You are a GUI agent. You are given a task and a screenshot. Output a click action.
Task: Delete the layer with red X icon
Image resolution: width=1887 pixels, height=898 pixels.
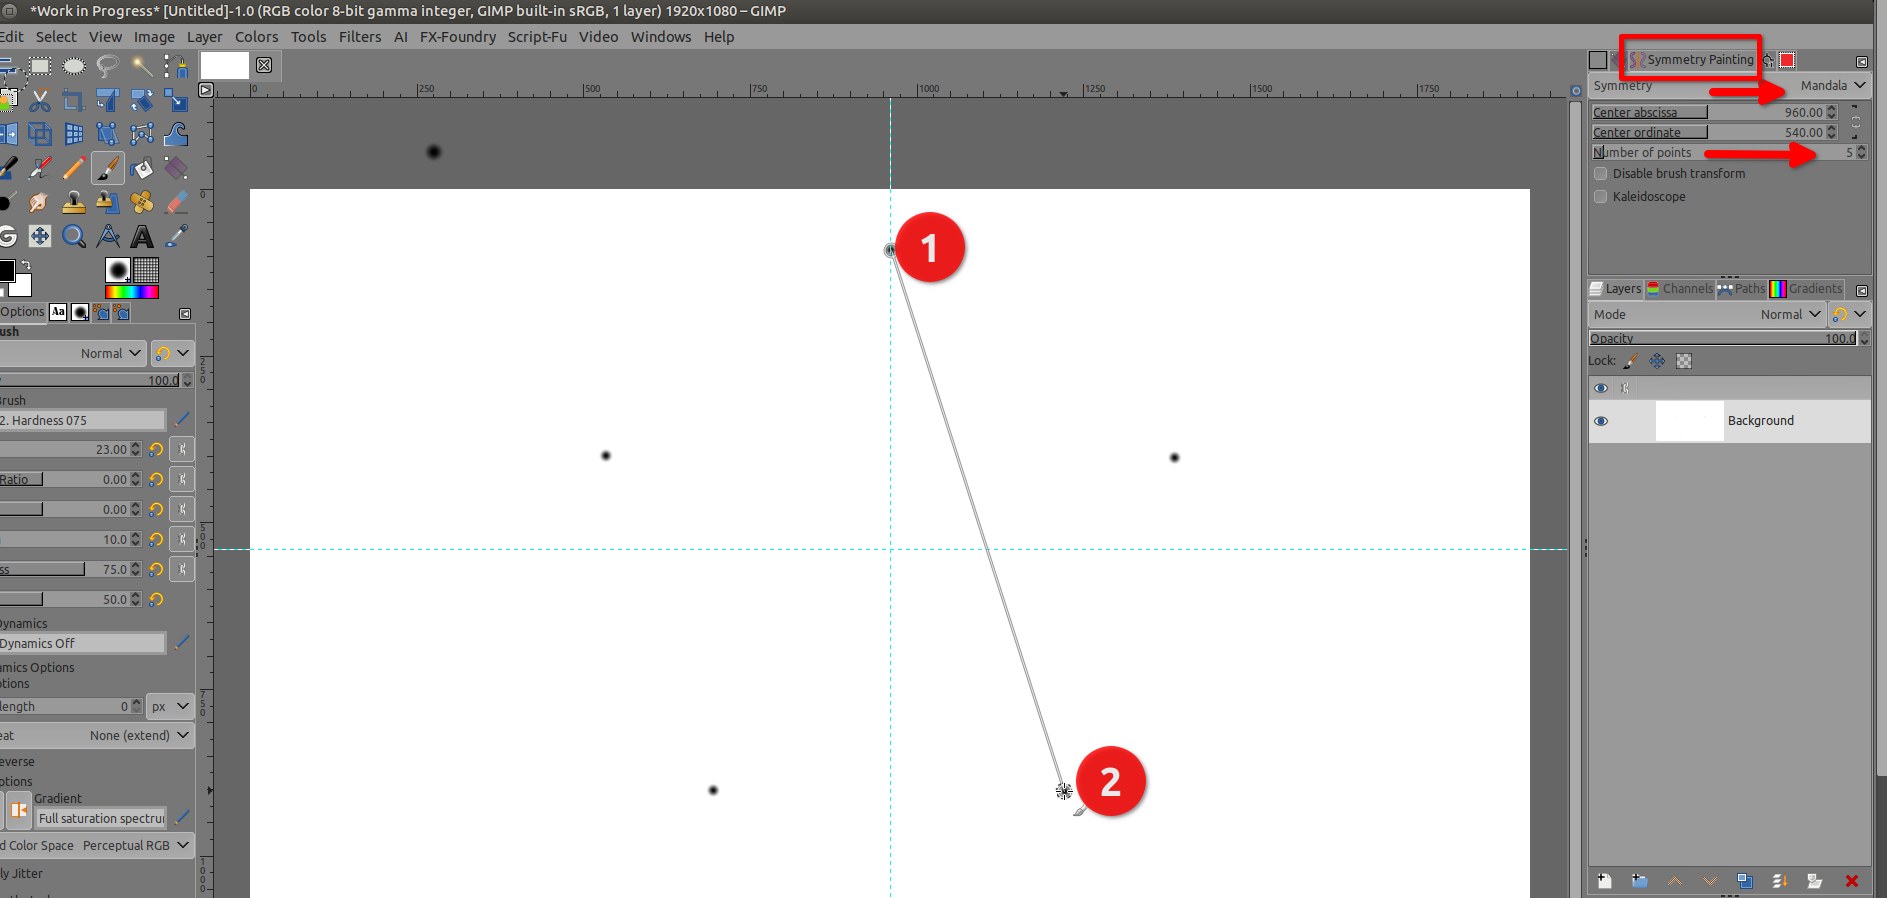pos(1852,881)
